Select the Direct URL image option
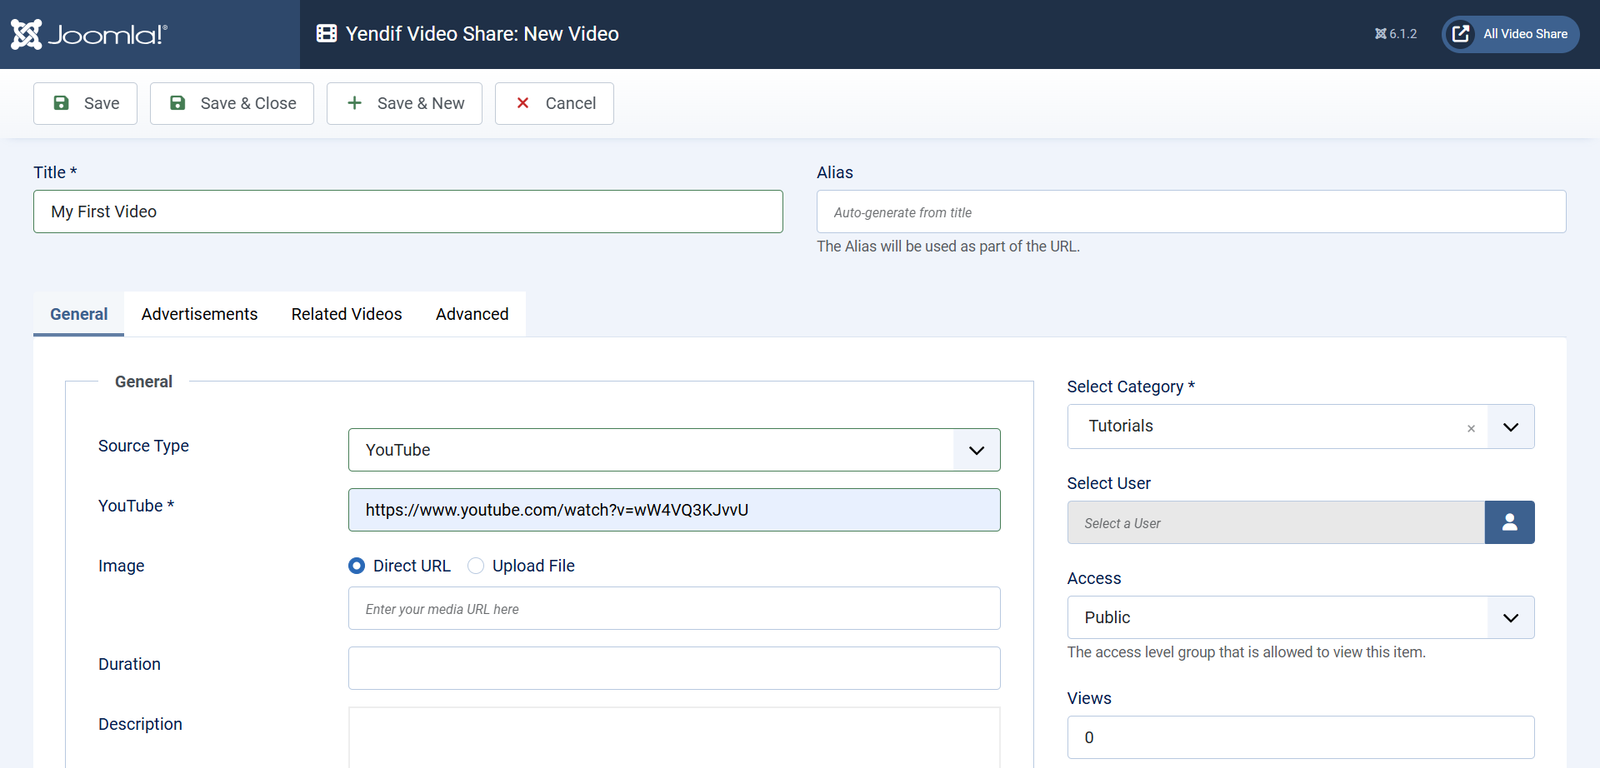The image size is (1600, 768). pos(357,566)
